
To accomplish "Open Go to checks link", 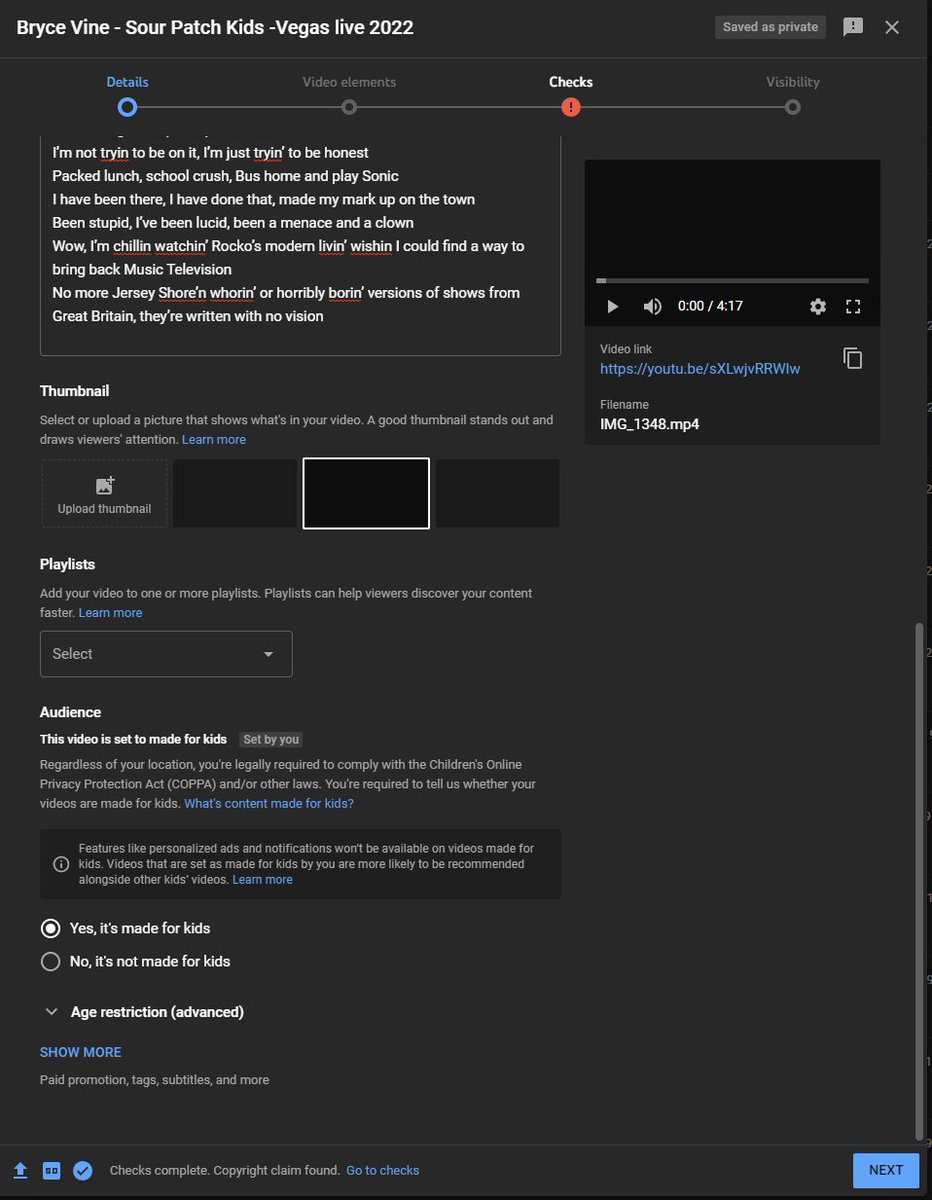I will (383, 1170).
